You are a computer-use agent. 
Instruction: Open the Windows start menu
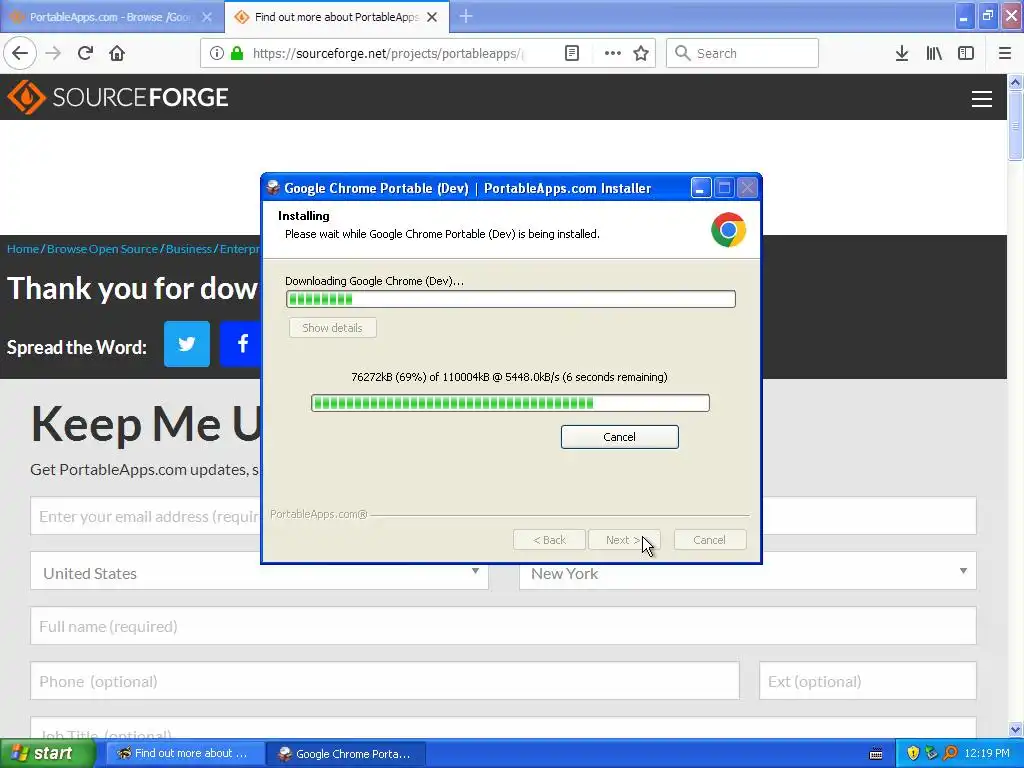coord(46,754)
